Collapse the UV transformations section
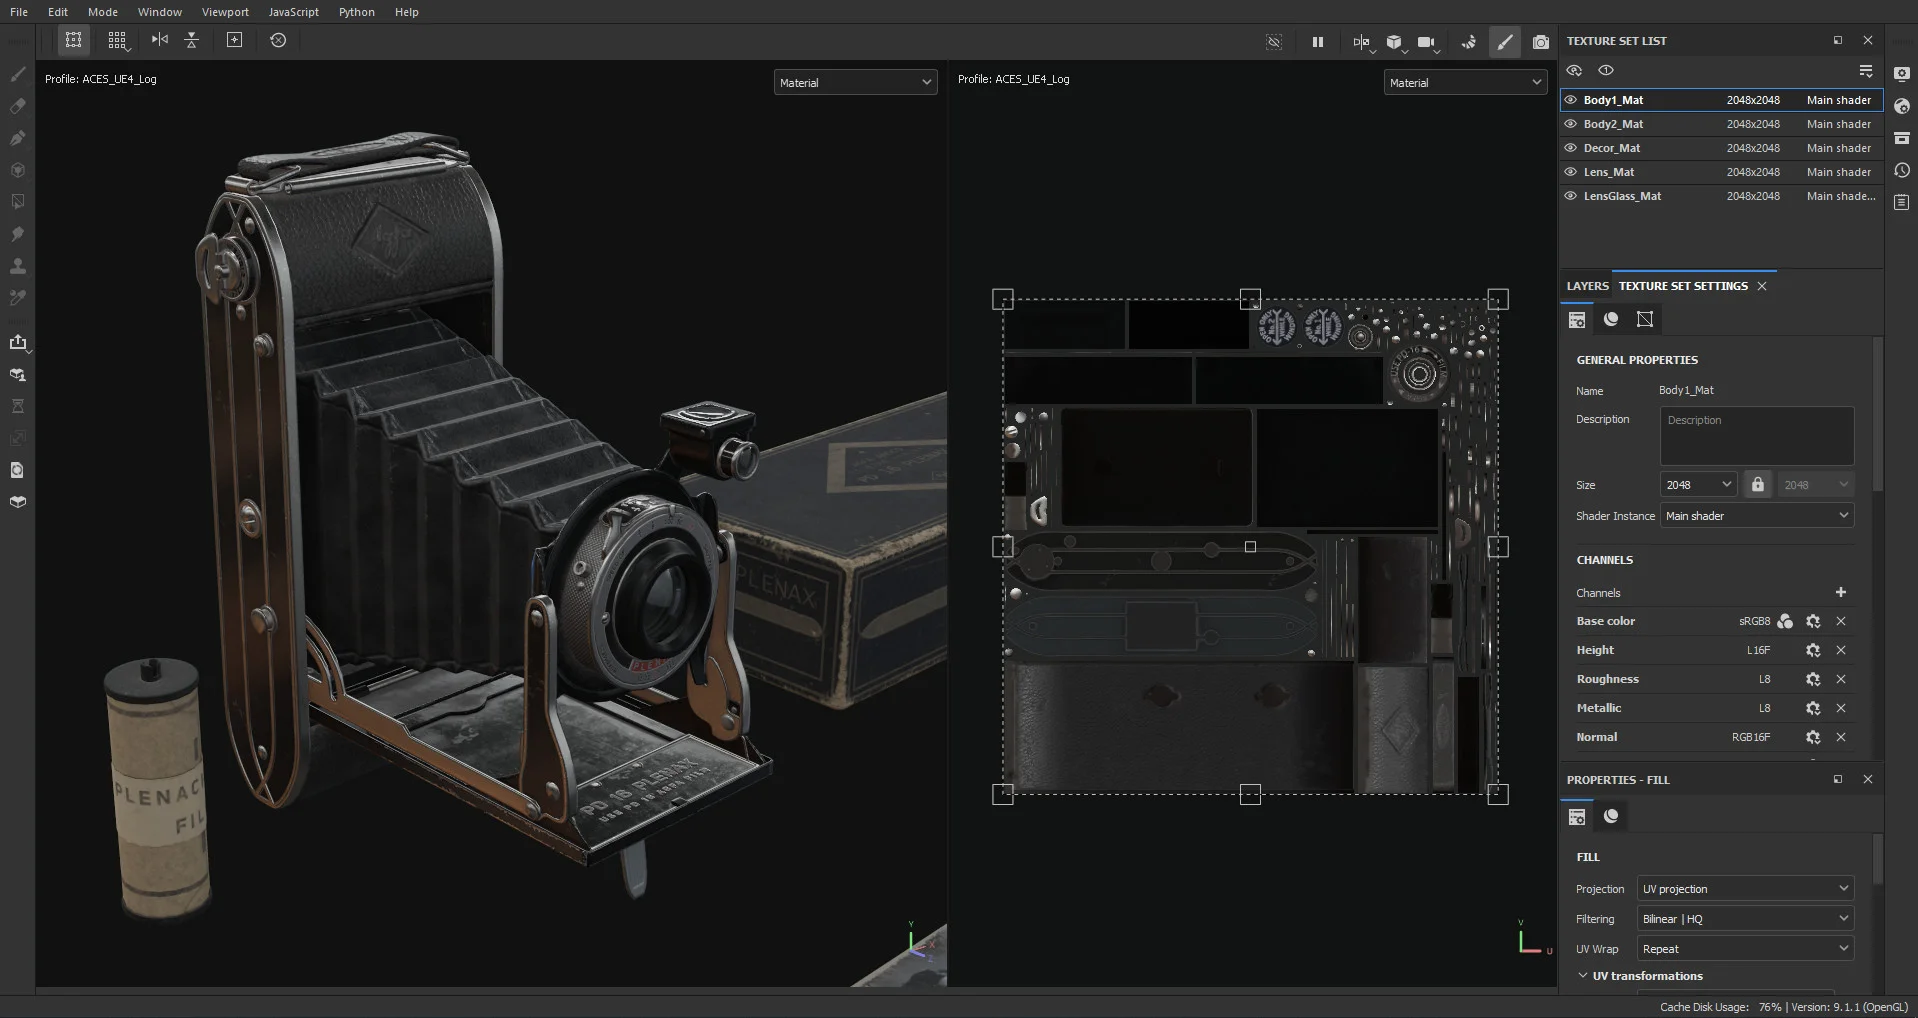The image size is (1918, 1018). click(x=1583, y=976)
